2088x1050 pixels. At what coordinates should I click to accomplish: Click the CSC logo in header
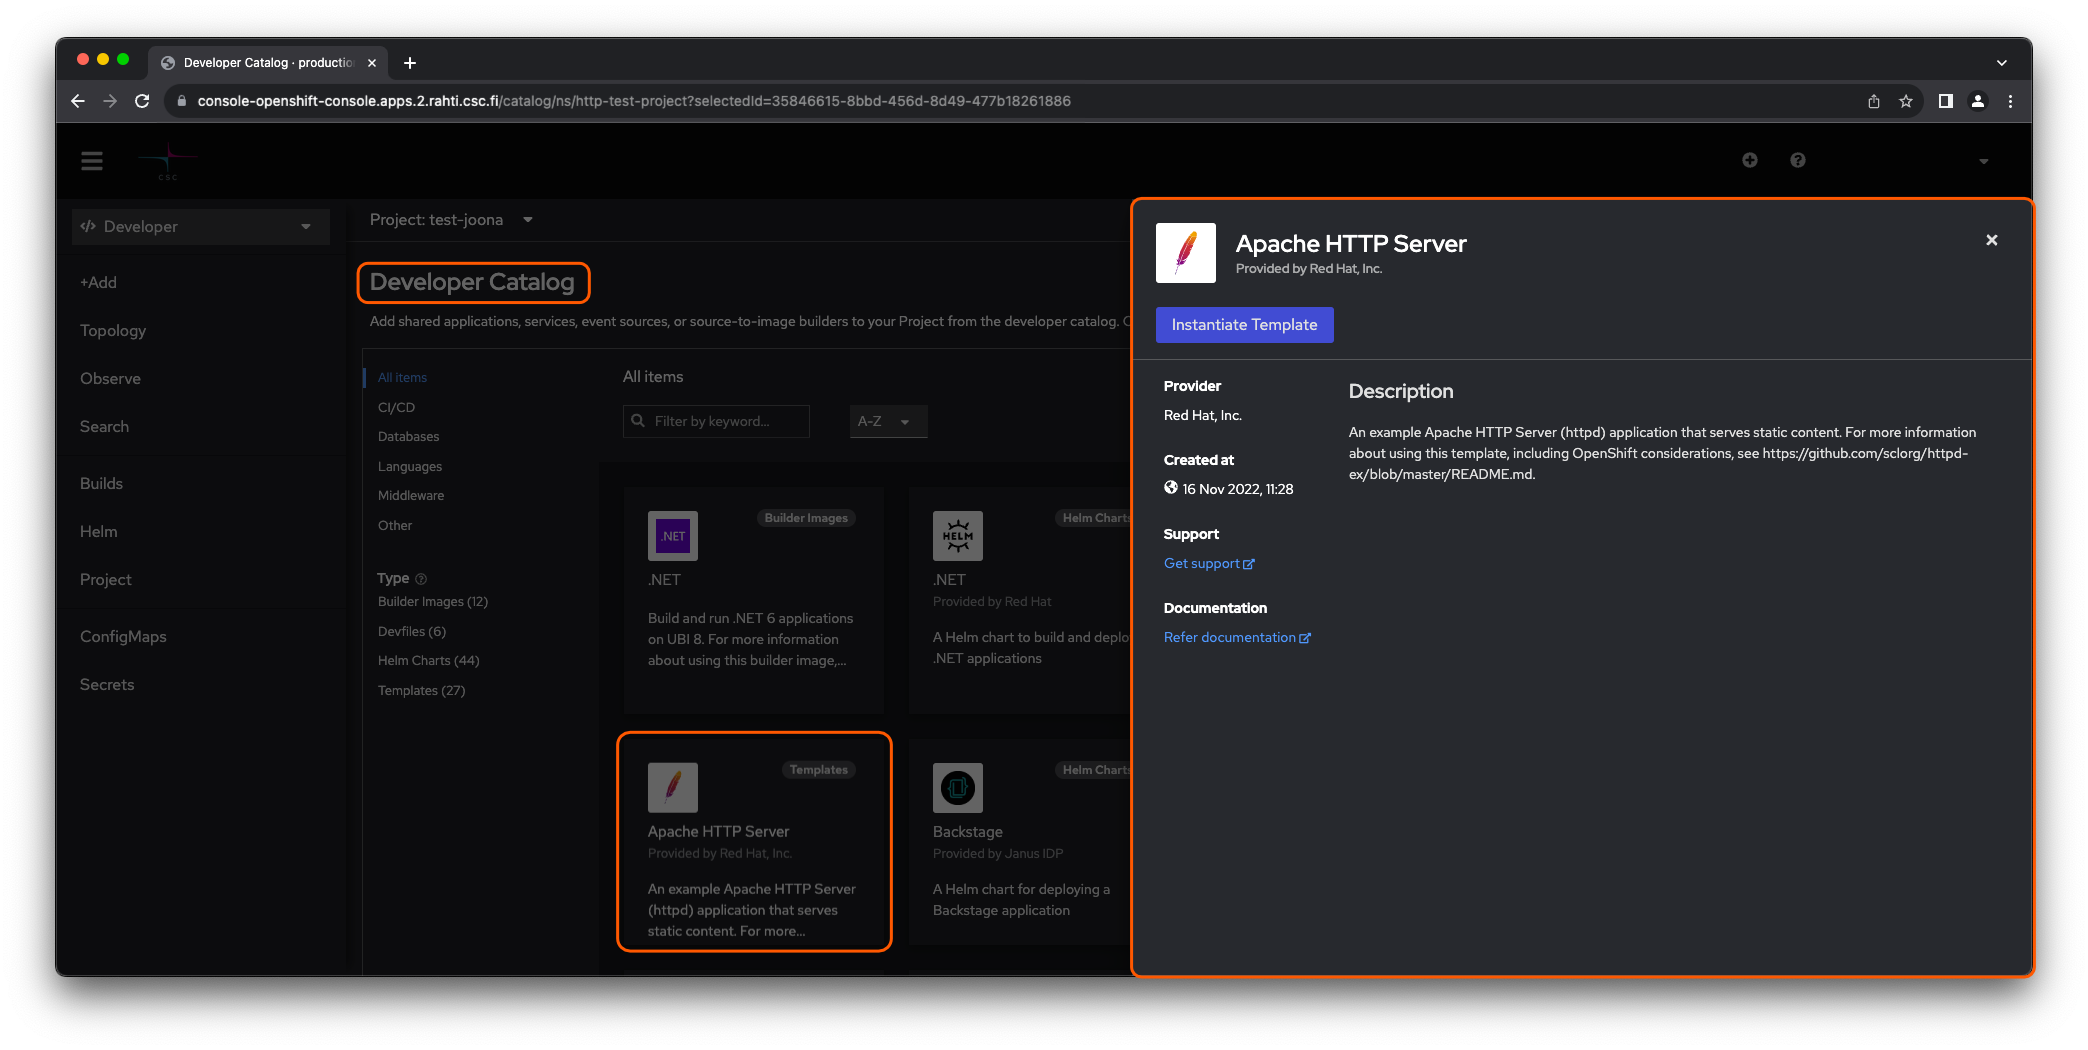(169, 162)
